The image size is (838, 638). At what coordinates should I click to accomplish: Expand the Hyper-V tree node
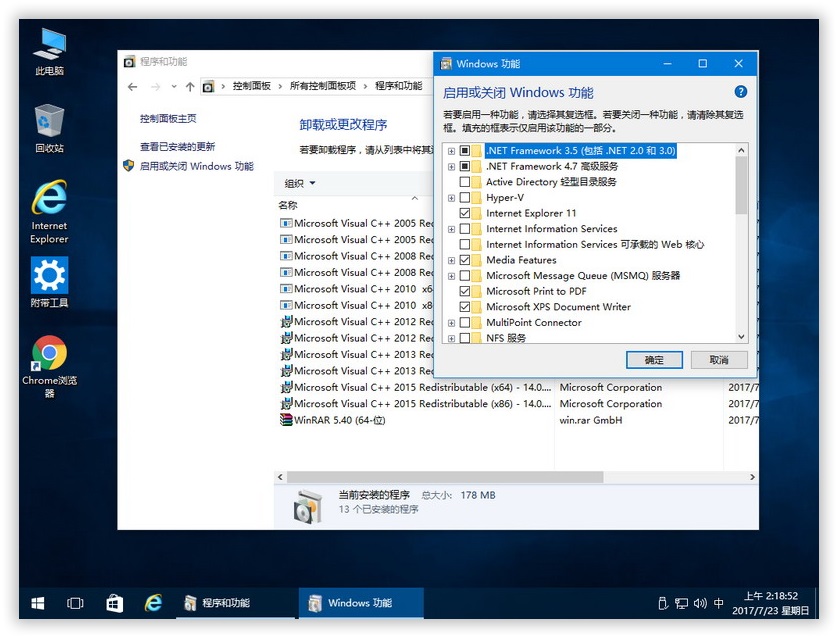coord(451,198)
